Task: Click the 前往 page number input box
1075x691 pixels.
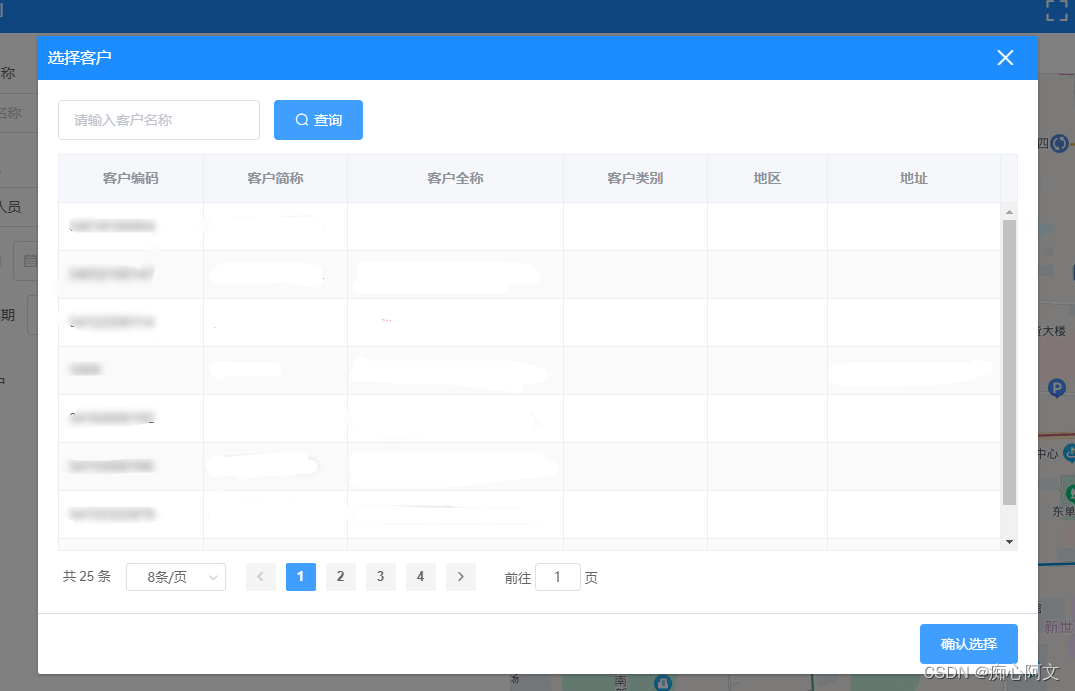Action: coord(557,577)
